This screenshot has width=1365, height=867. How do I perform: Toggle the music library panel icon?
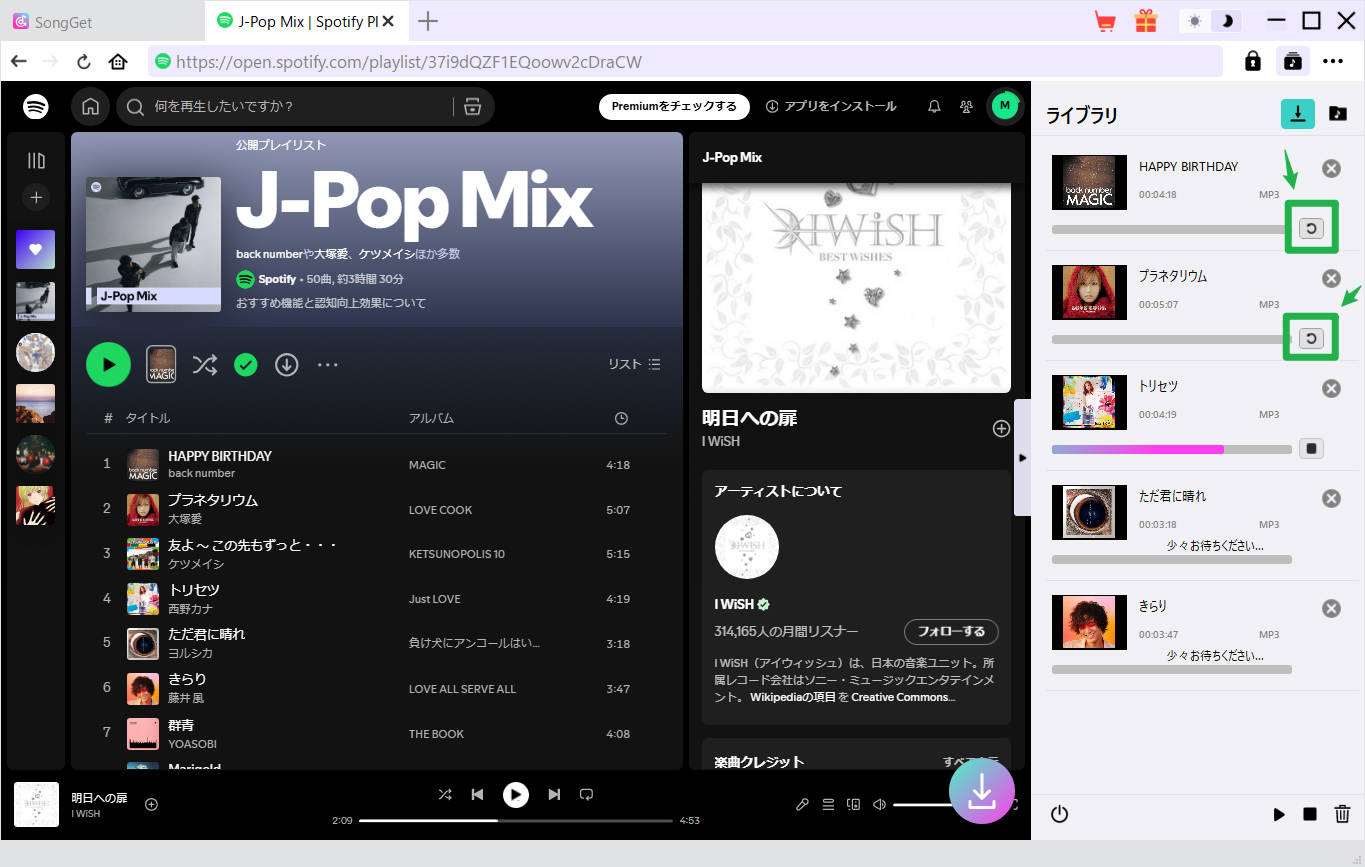1293,61
